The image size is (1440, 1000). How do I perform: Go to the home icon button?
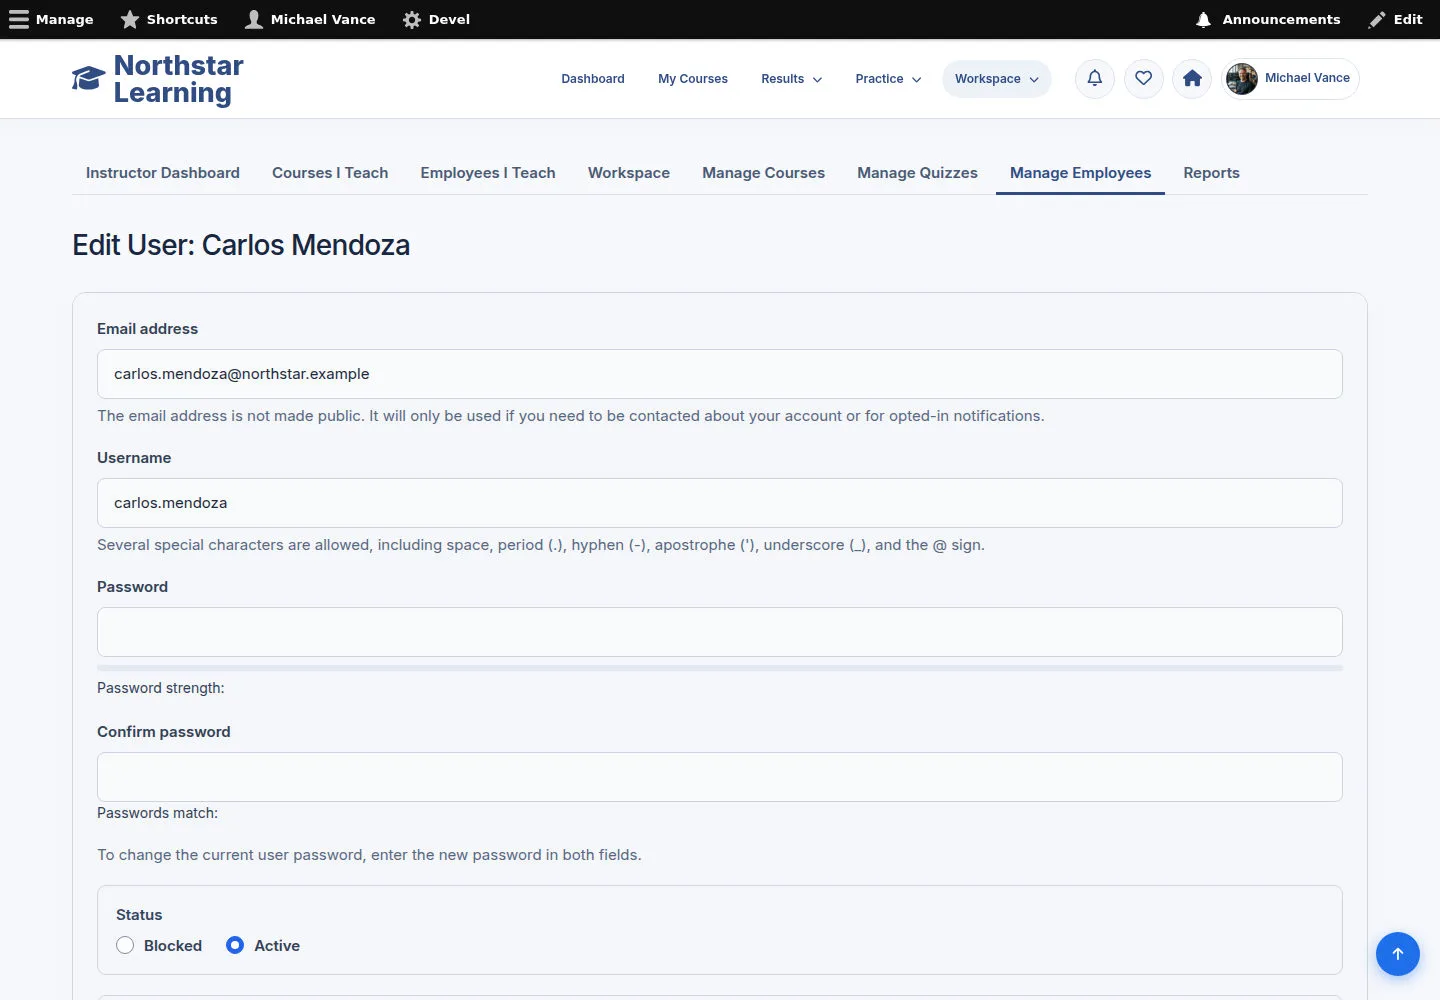point(1192,78)
